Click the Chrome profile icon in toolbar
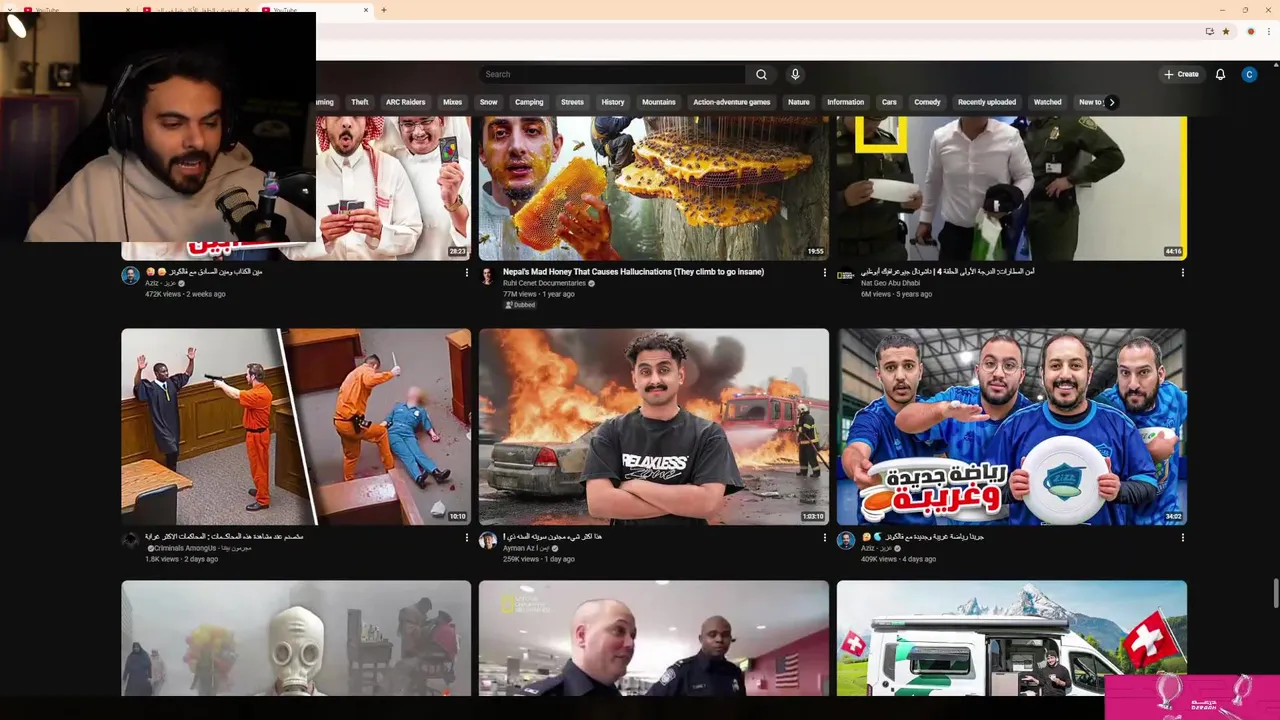This screenshot has height=720, width=1280. tap(1250, 31)
